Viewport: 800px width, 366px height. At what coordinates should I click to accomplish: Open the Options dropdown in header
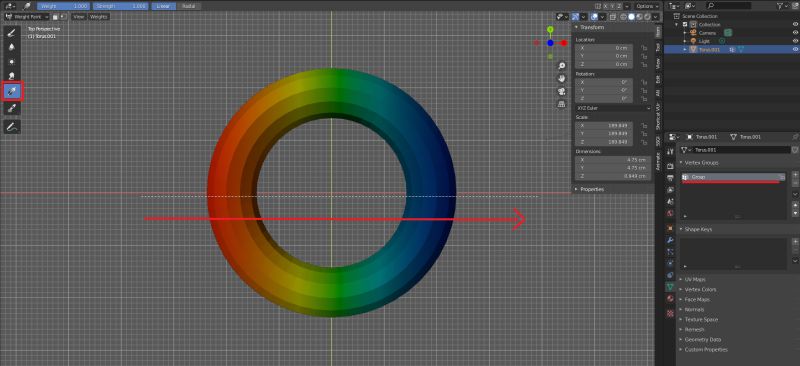[646, 6]
